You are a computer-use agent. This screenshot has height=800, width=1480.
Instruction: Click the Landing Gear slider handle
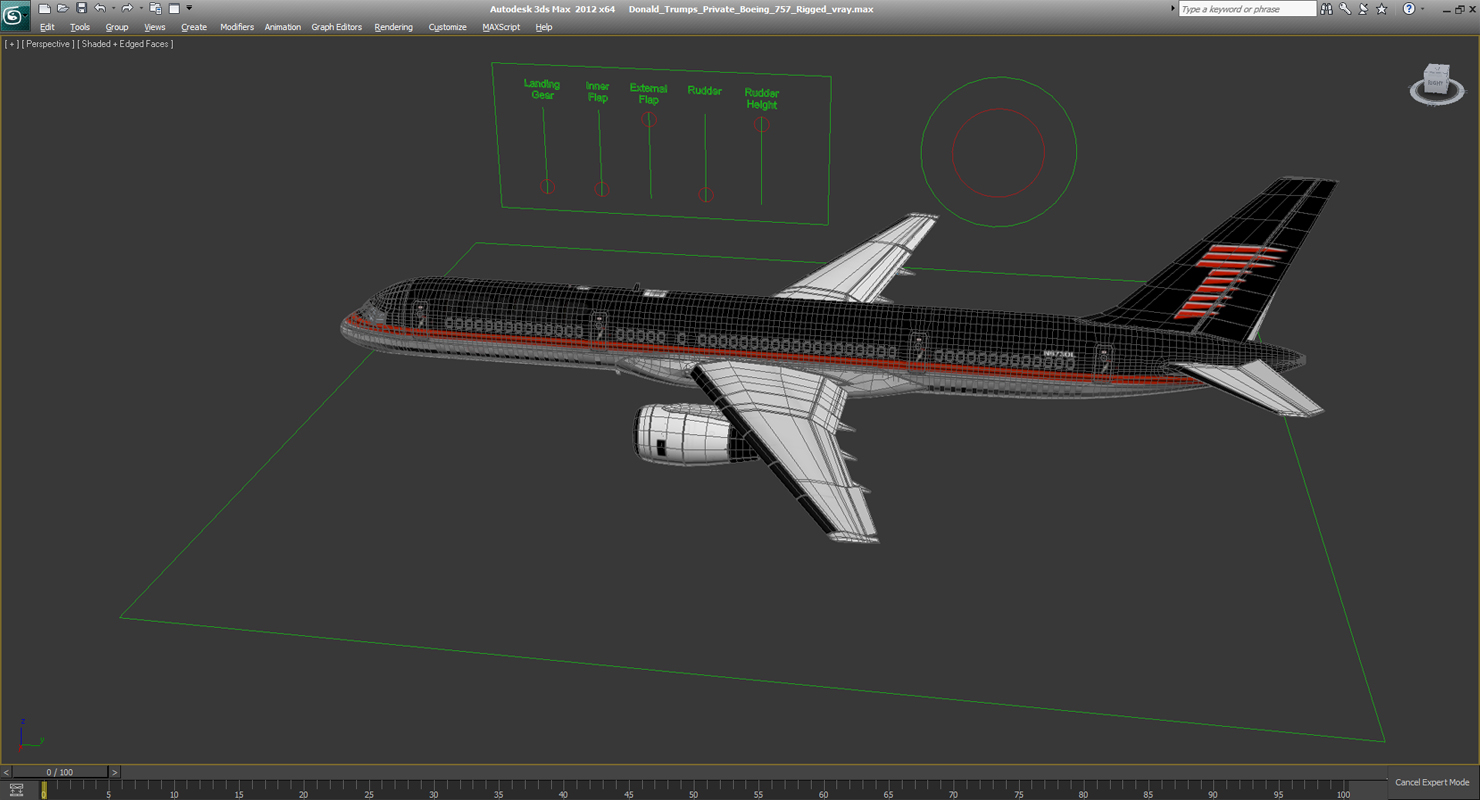pos(547,187)
